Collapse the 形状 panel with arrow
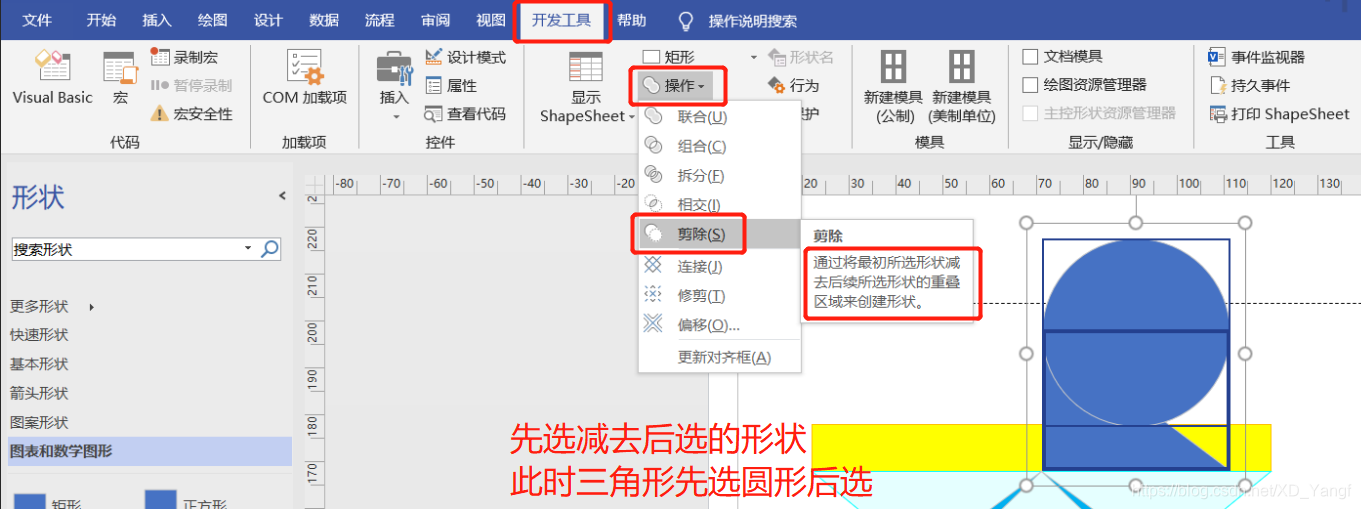This screenshot has width=1361, height=509. 282,196
